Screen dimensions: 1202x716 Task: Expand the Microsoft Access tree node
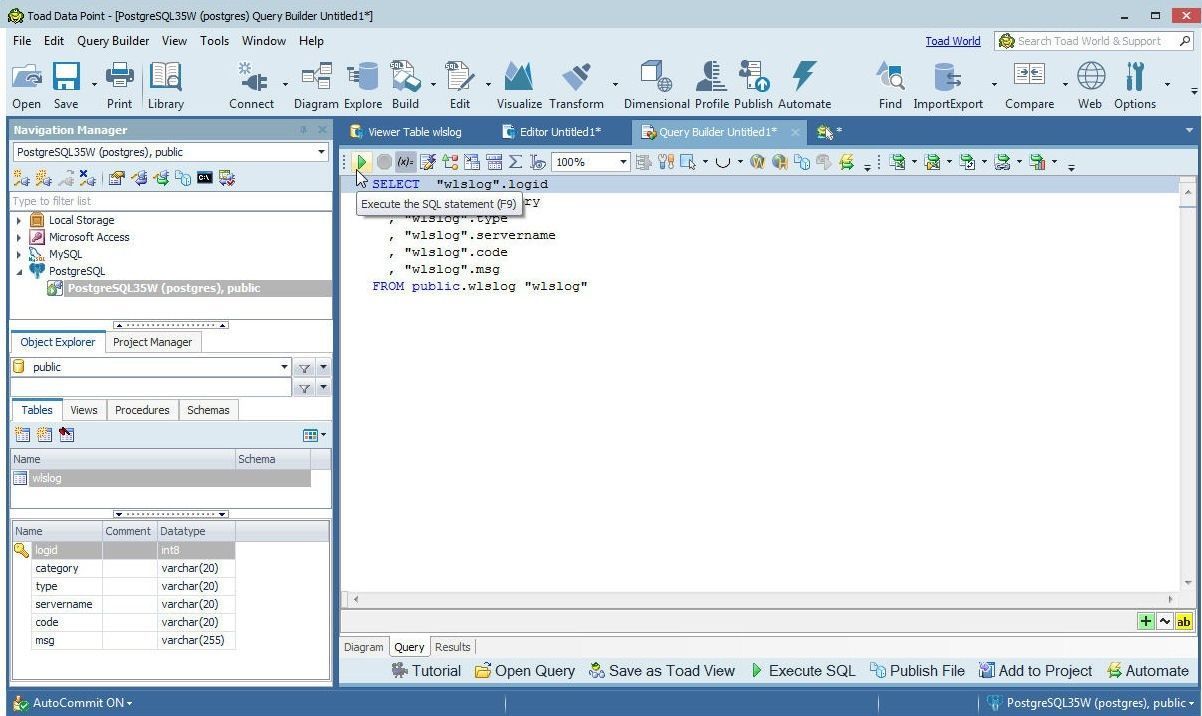19,237
